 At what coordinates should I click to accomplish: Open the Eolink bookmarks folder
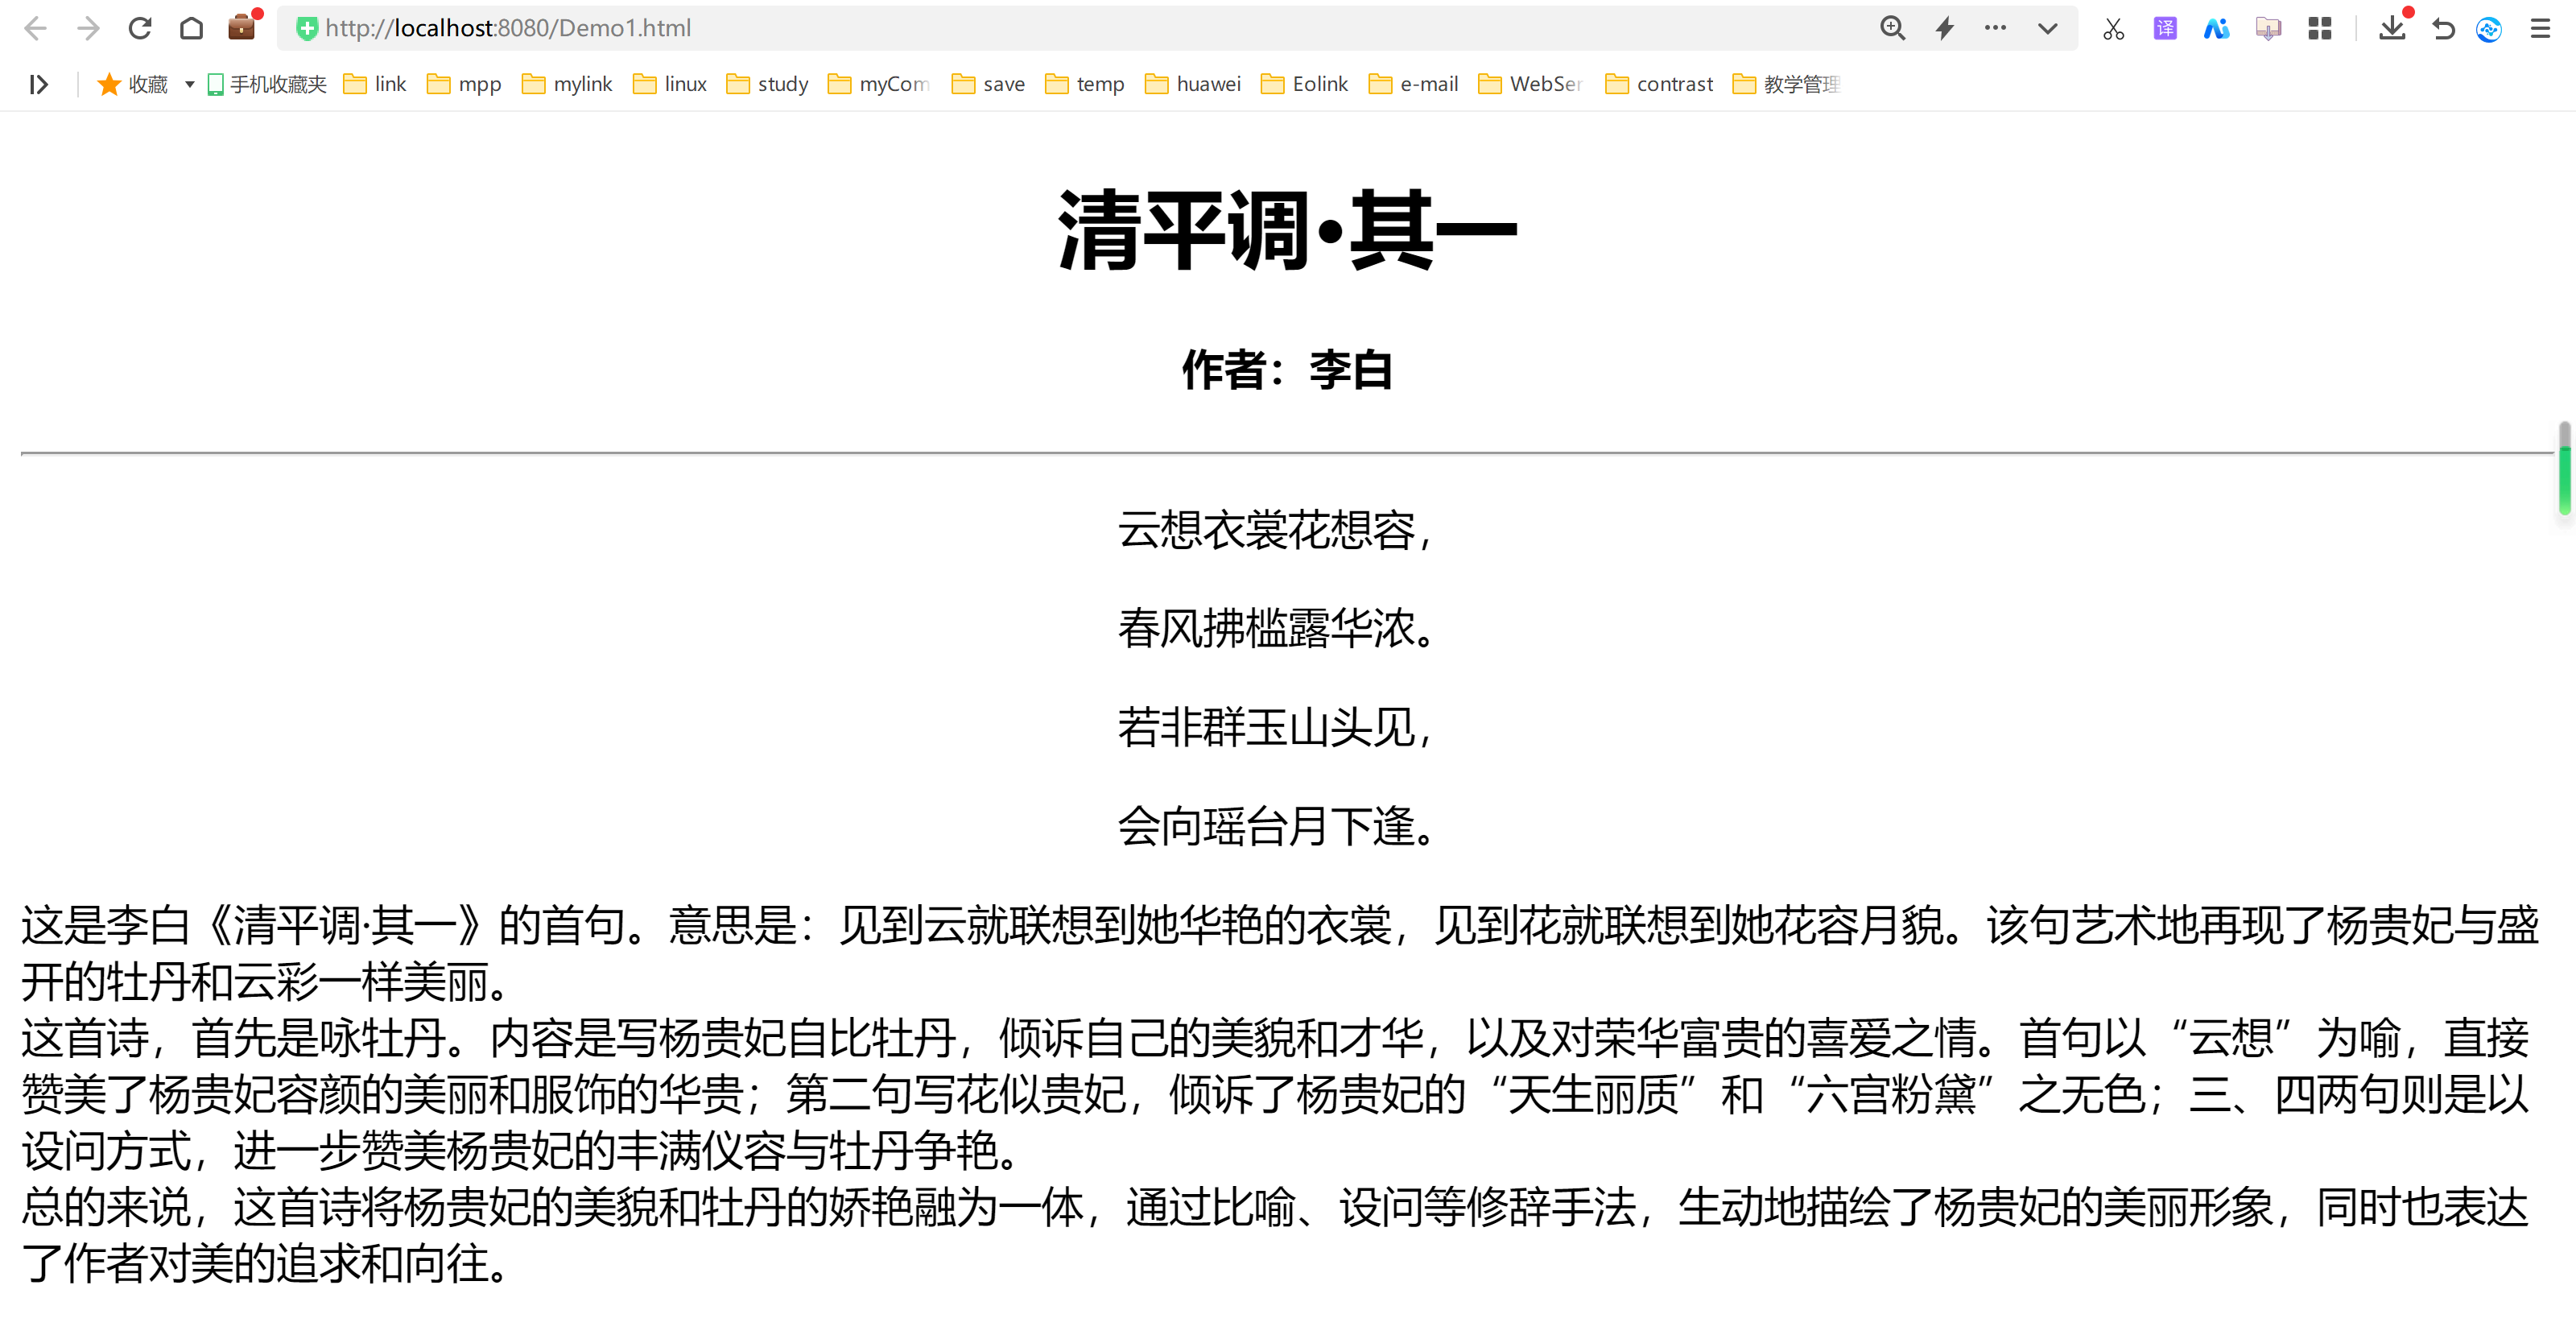tap(1304, 84)
